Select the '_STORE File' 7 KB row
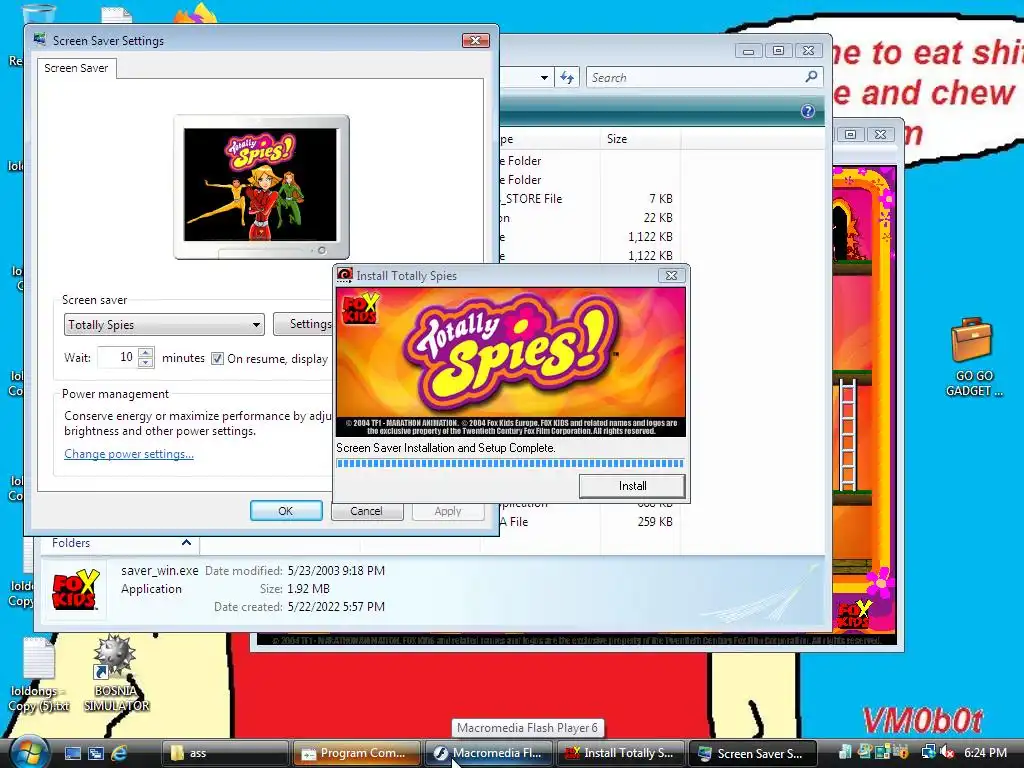 588,199
